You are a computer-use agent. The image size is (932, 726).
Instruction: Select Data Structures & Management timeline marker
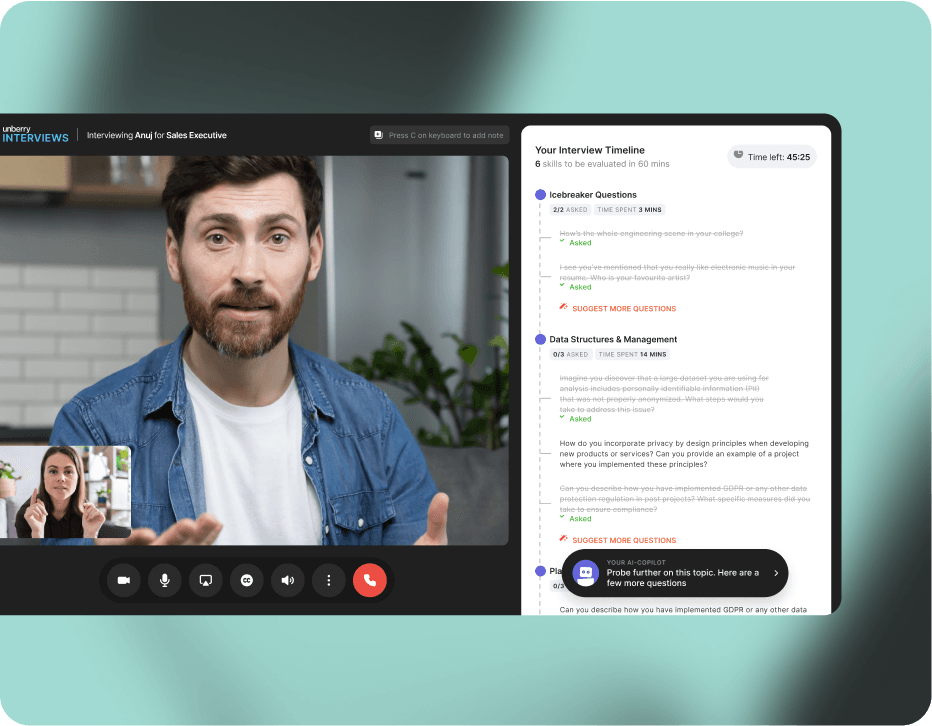(540, 340)
